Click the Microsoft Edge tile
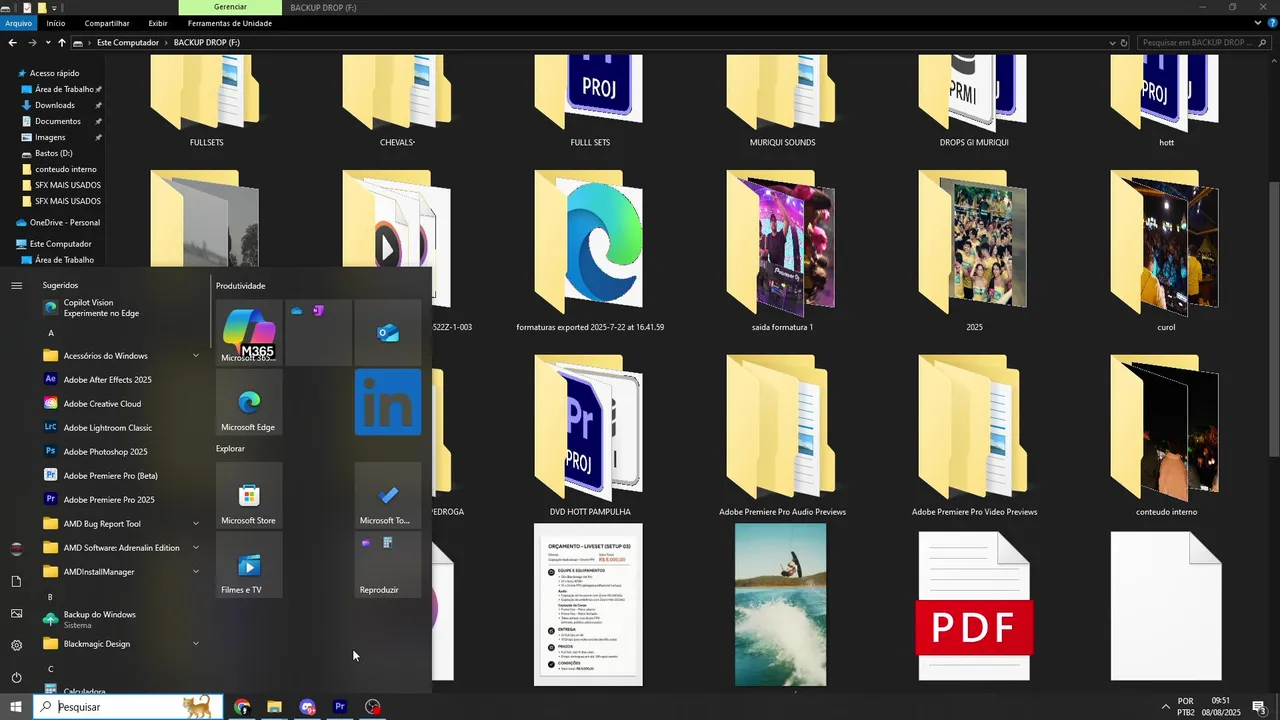 (249, 402)
